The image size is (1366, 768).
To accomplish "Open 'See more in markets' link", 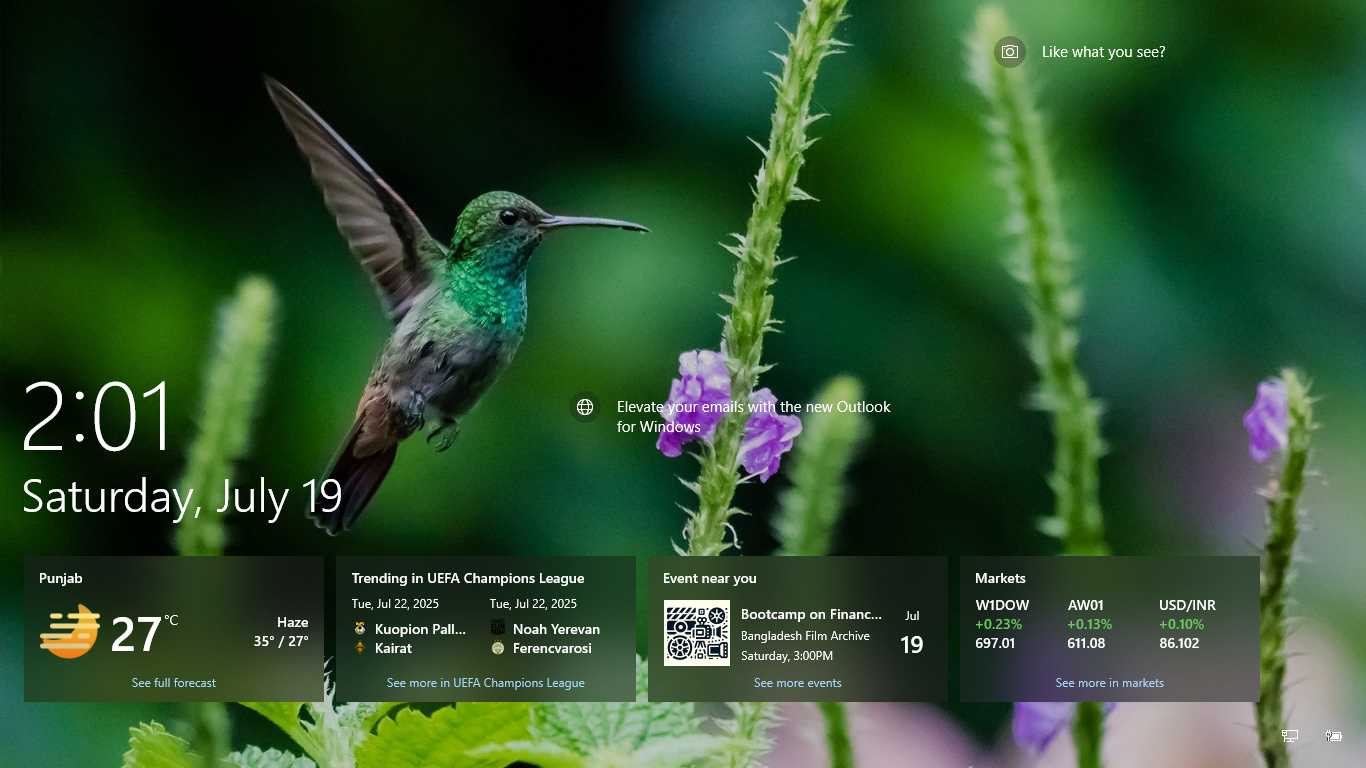I will click(x=1110, y=683).
